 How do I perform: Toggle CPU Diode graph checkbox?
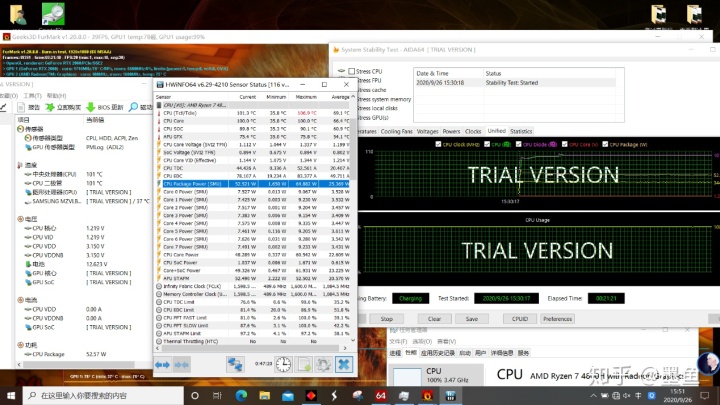[518, 144]
